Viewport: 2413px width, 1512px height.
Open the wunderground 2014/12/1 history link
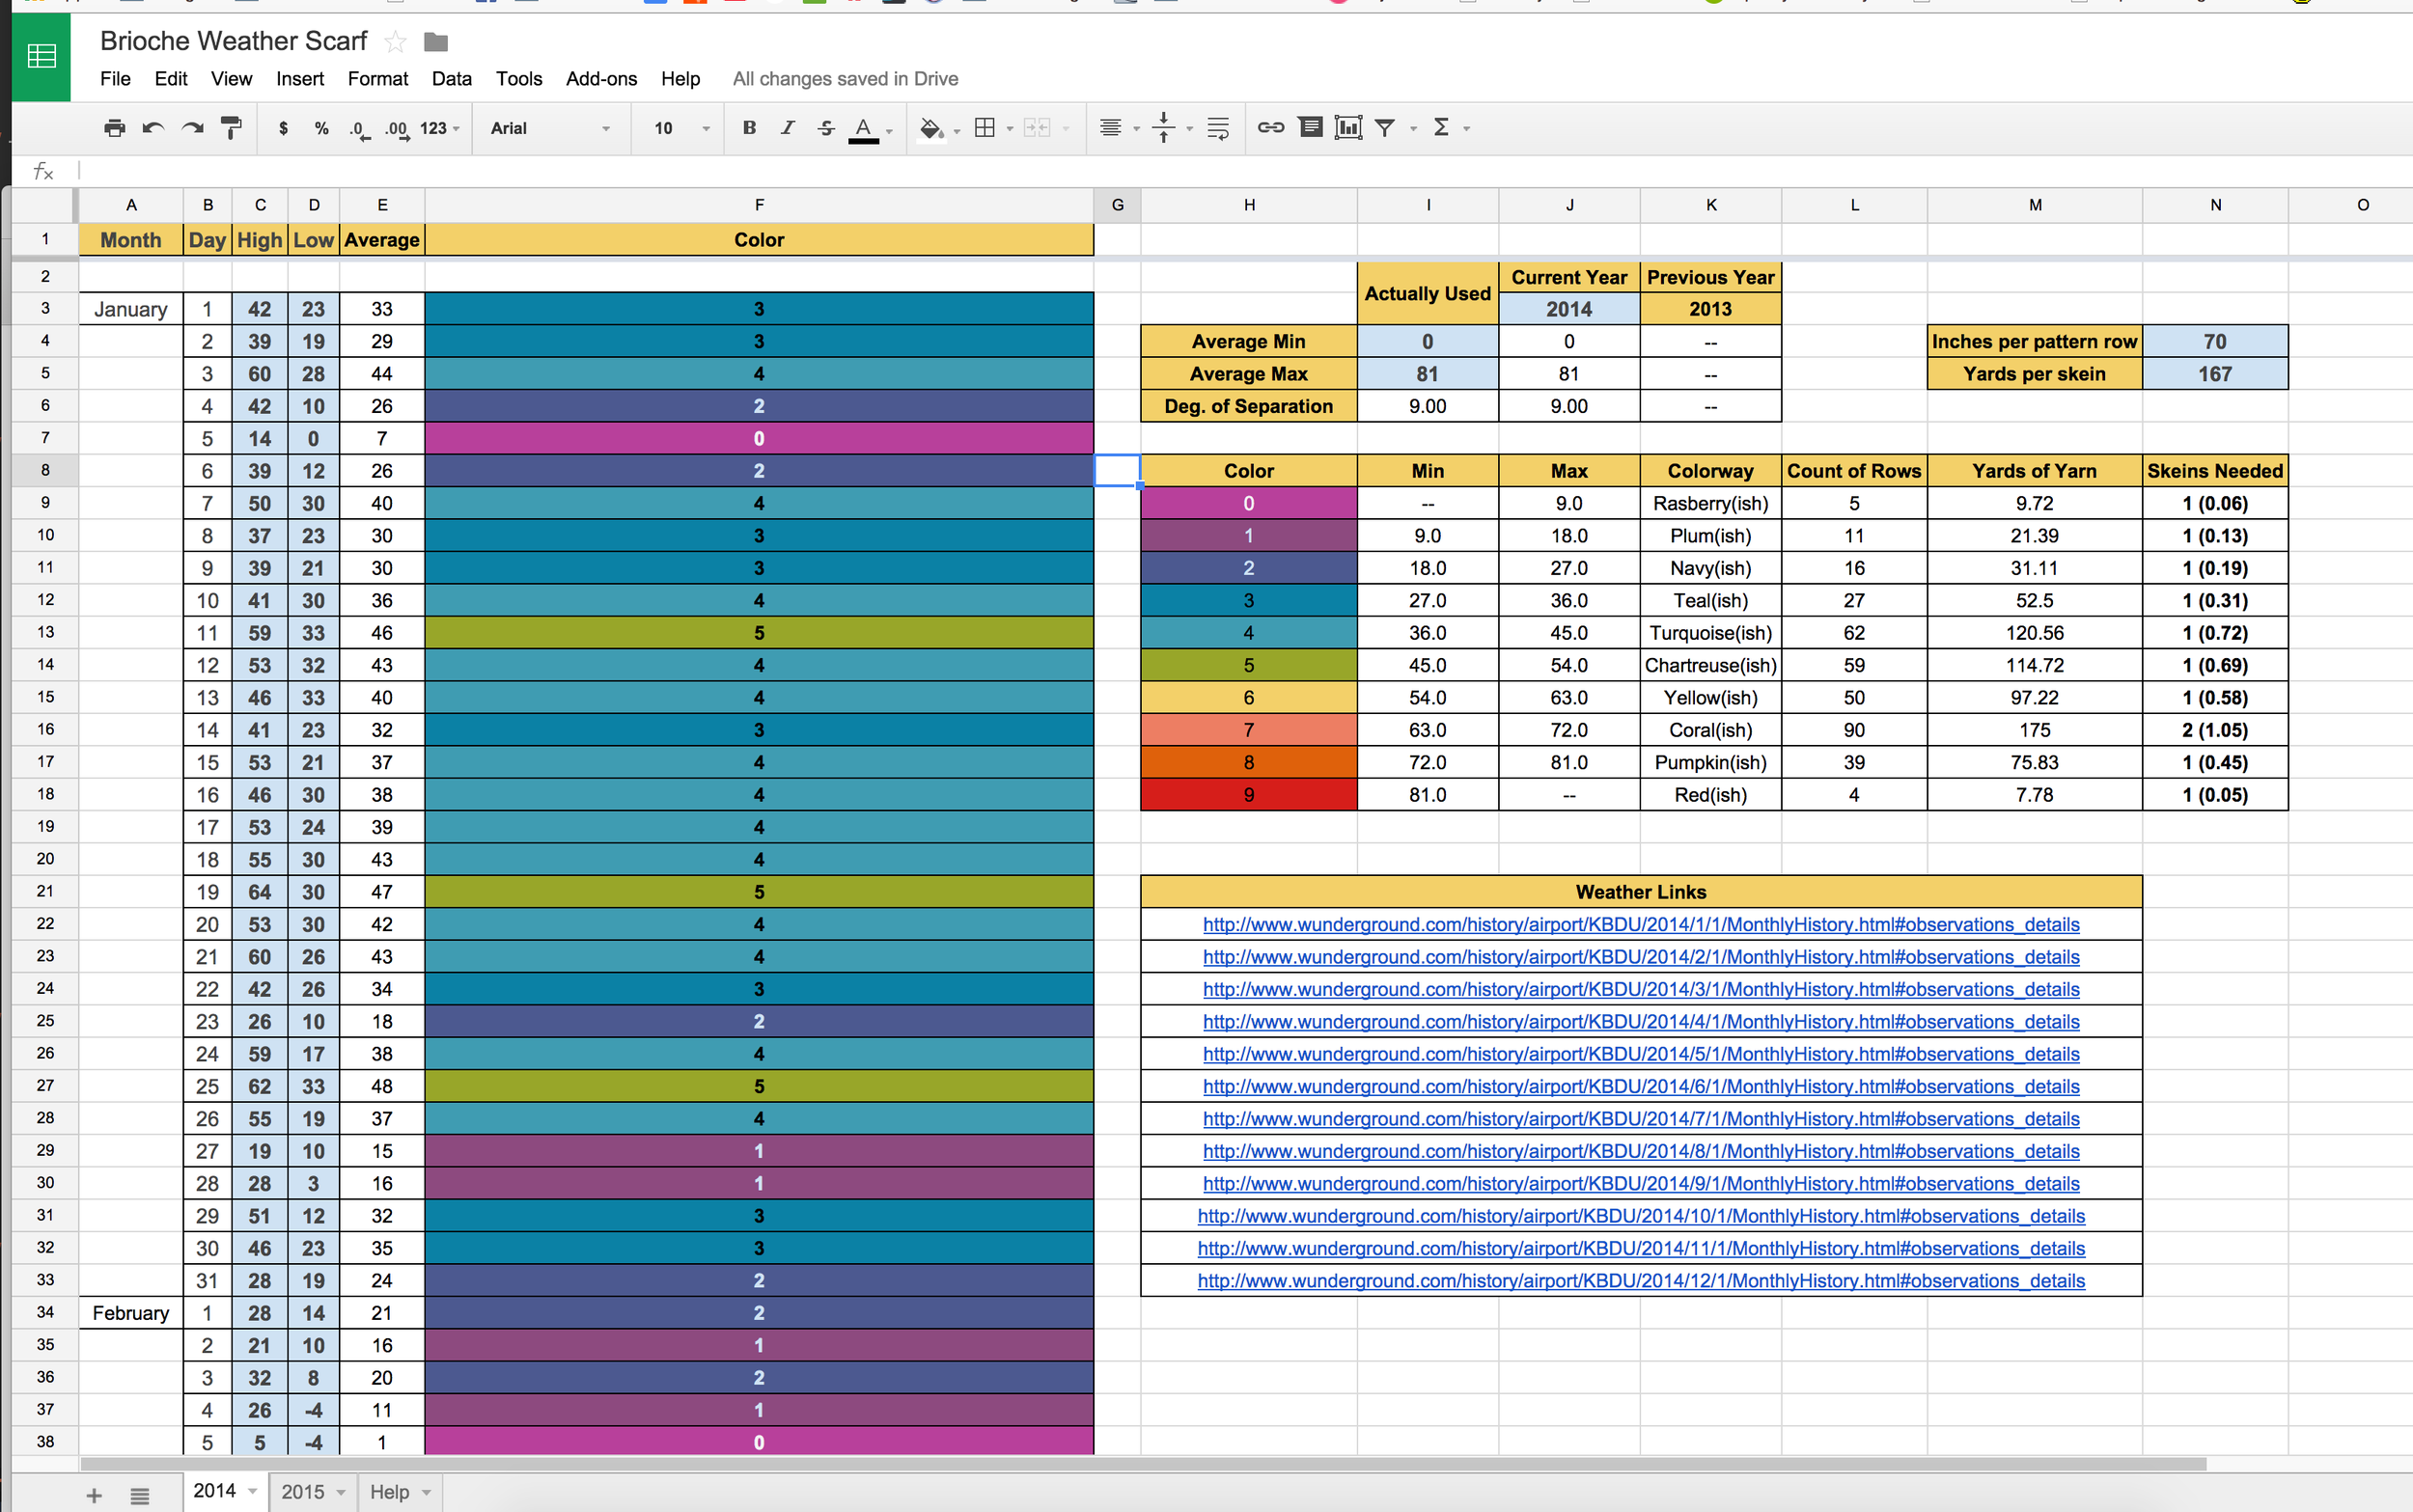click(1641, 1281)
